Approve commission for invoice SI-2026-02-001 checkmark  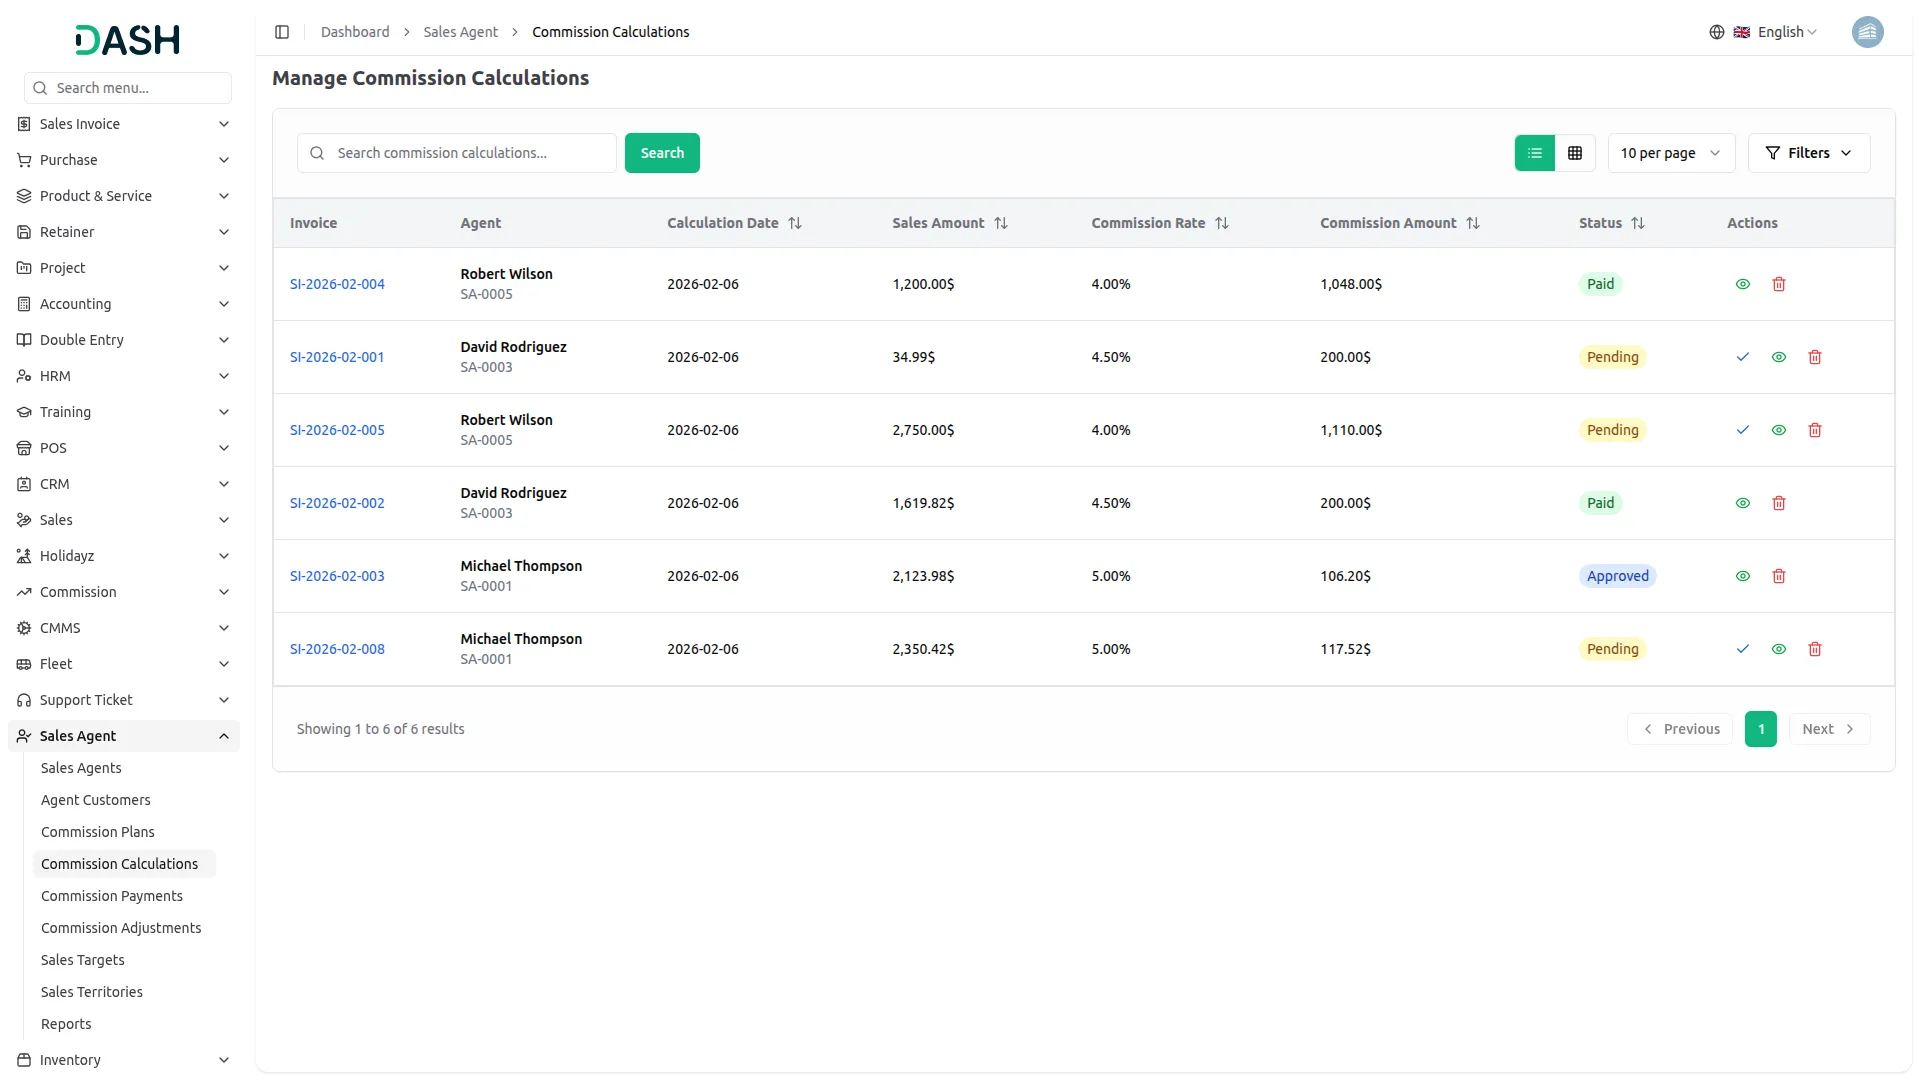(x=1742, y=357)
